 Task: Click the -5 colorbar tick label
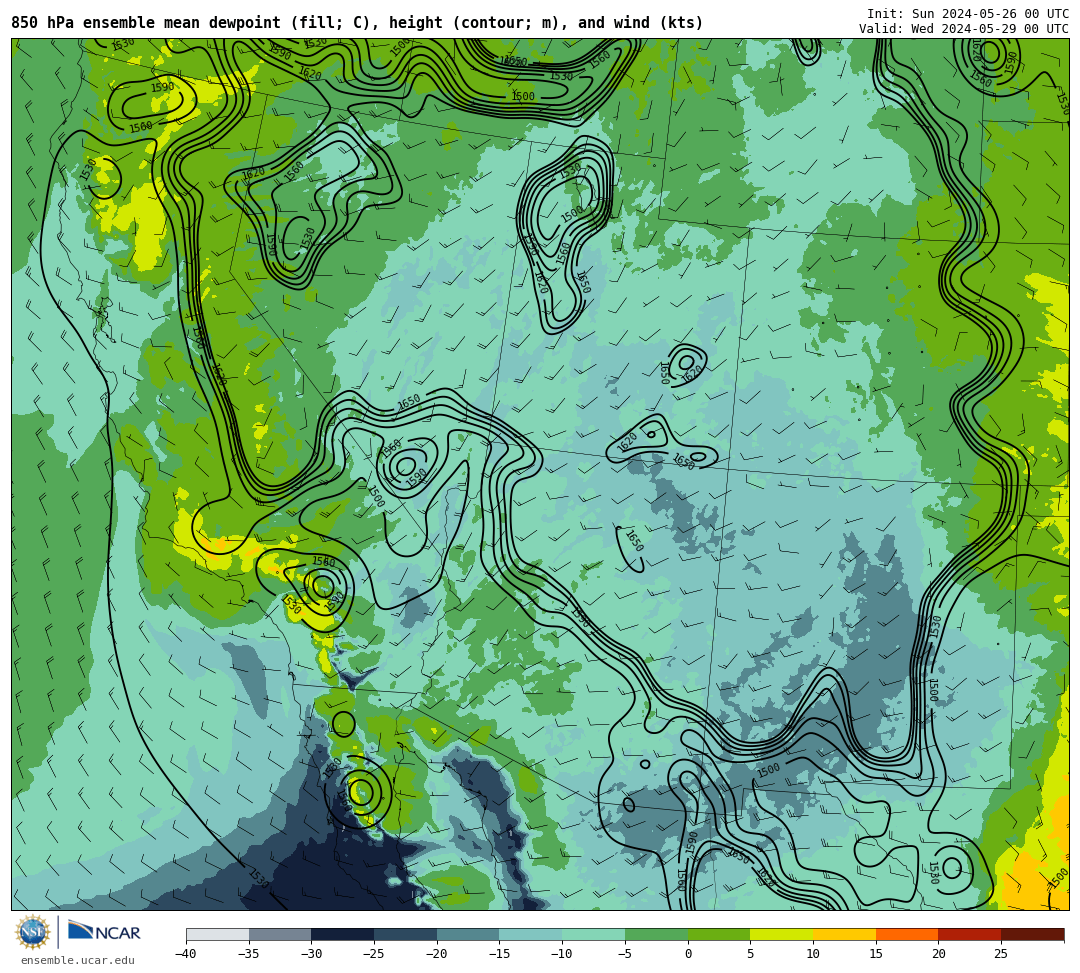[x=625, y=954]
